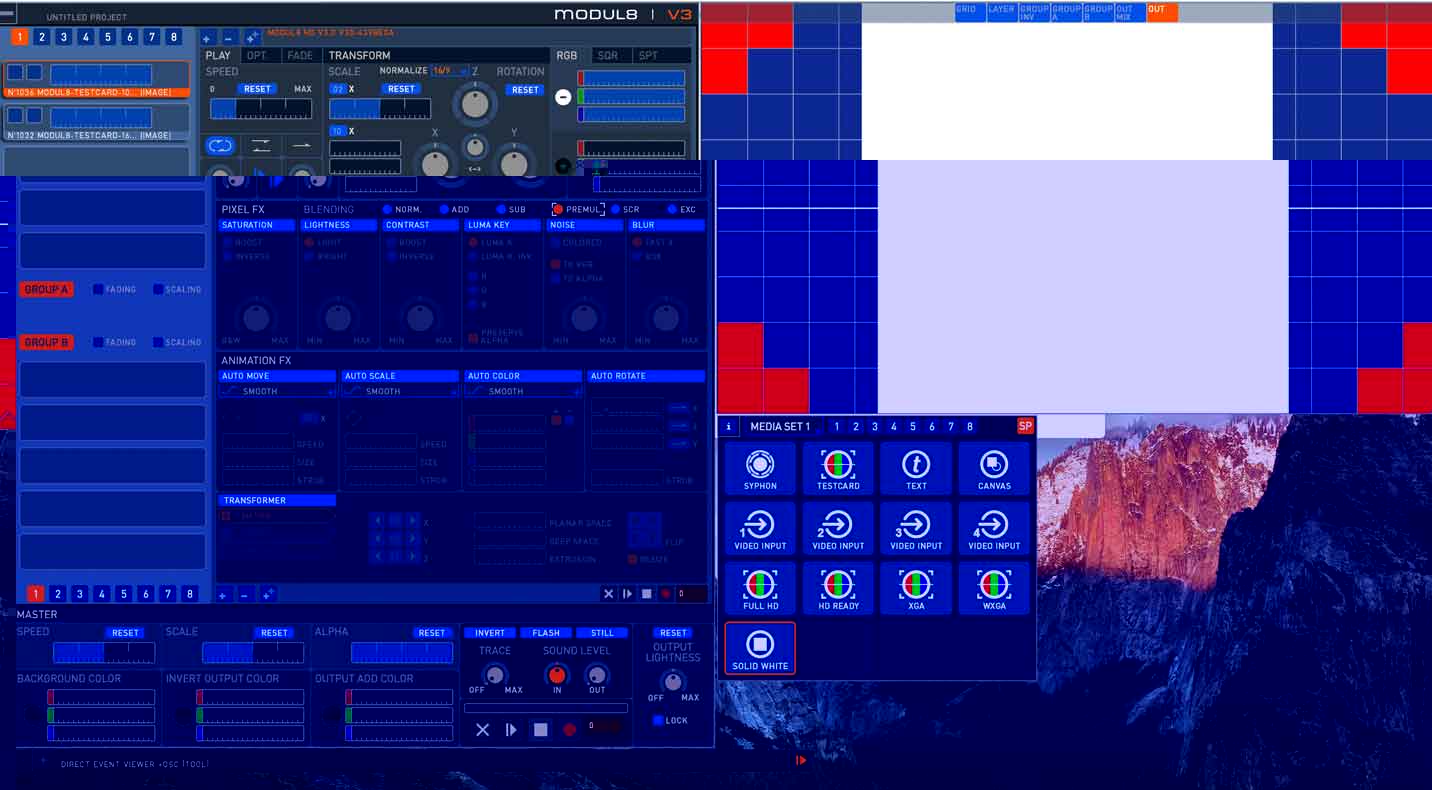Open the Text media module icon
The image size is (1432, 790).
coord(916,468)
